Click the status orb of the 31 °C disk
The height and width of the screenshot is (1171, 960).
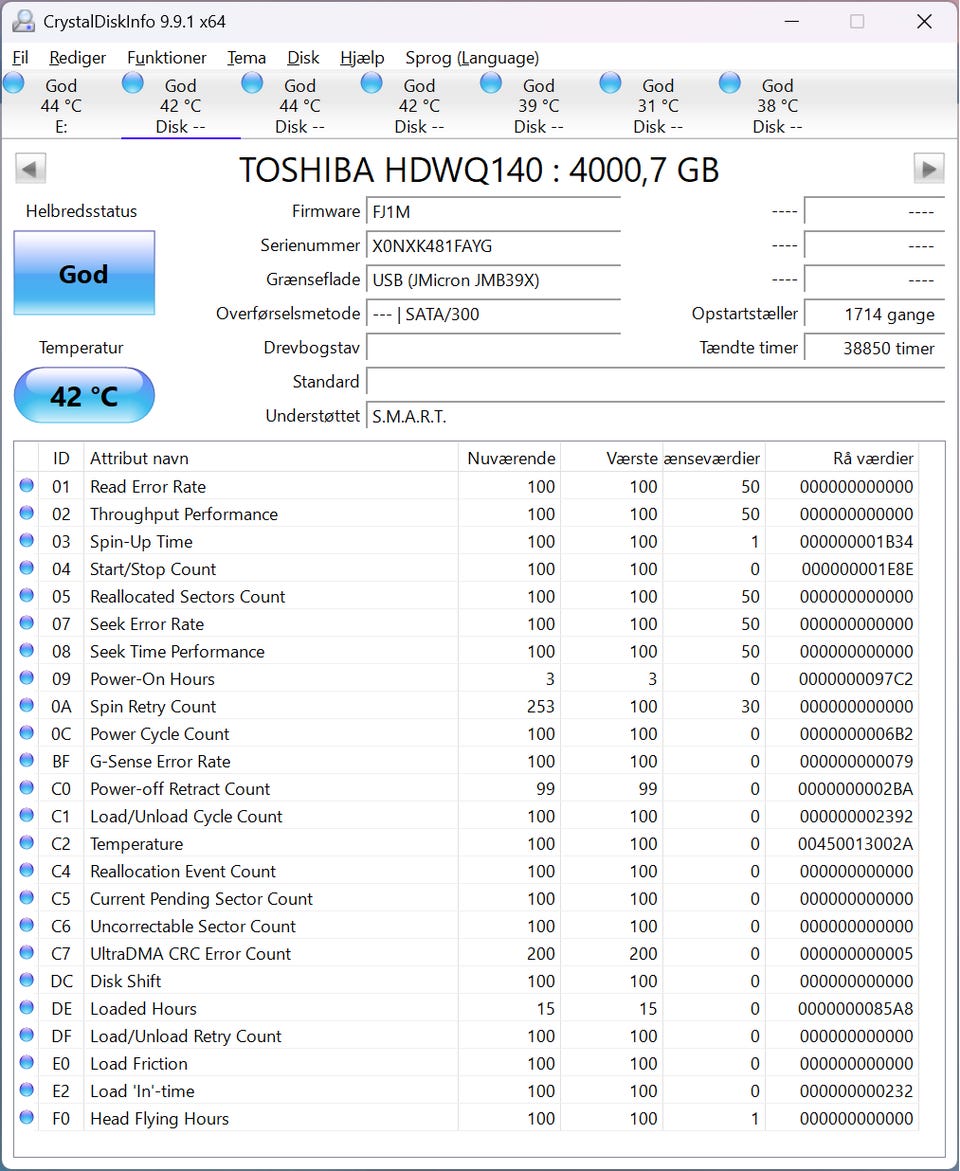610,83
